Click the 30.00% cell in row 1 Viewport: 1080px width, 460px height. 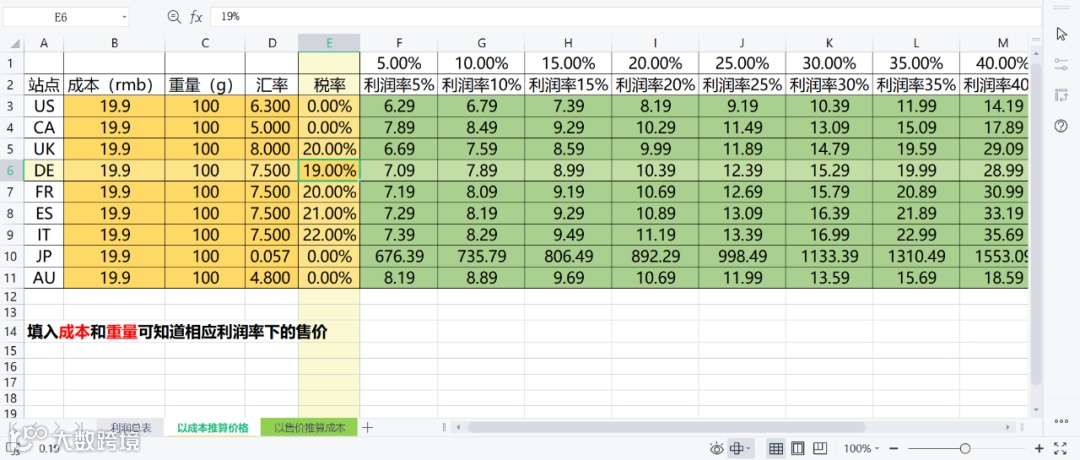[x=829, y=63]
